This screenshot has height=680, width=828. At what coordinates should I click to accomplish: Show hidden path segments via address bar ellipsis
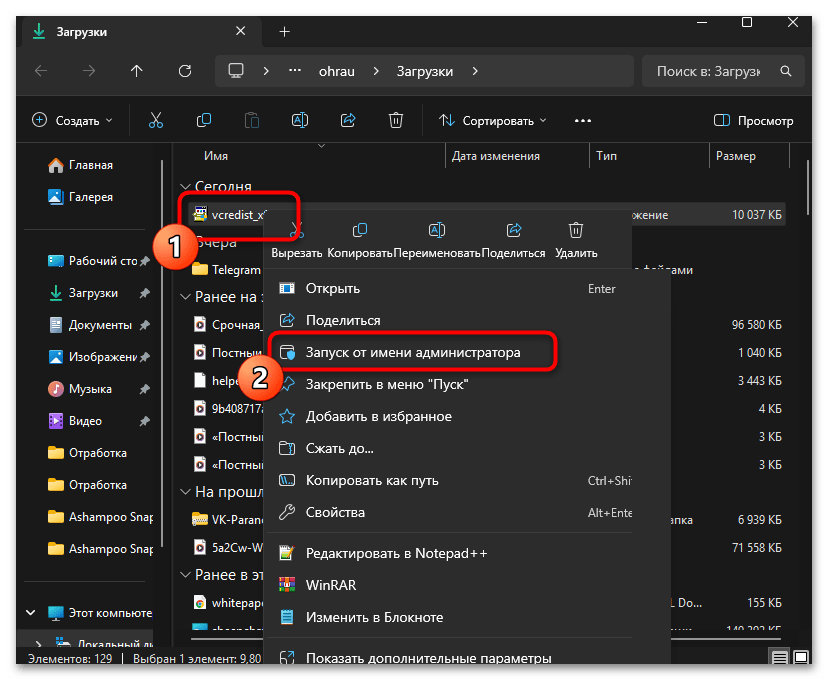coord(295,71)
